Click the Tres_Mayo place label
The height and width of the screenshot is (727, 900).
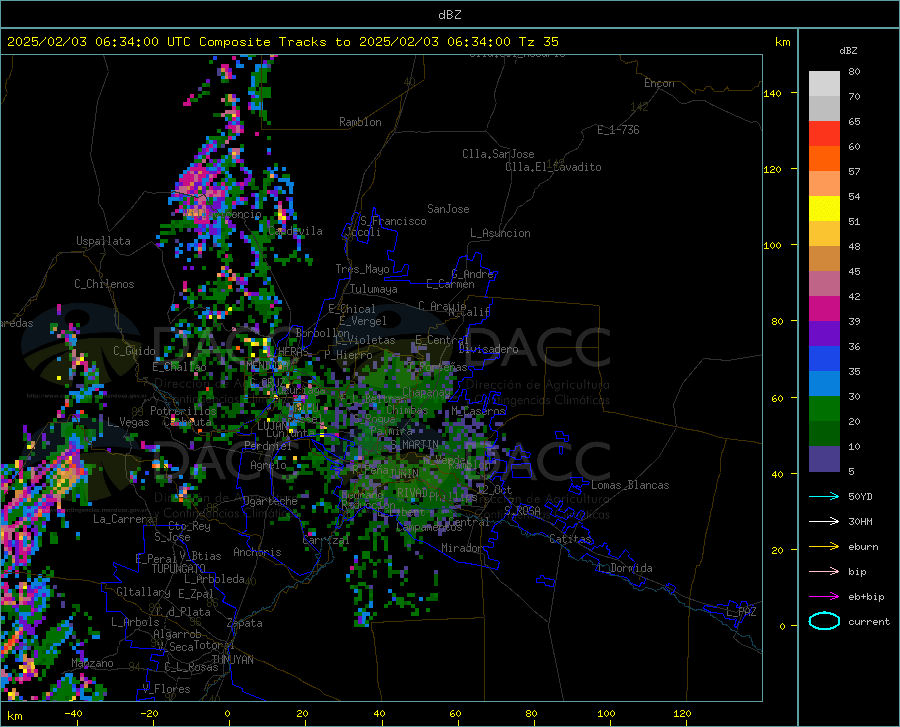click(362, 269)
